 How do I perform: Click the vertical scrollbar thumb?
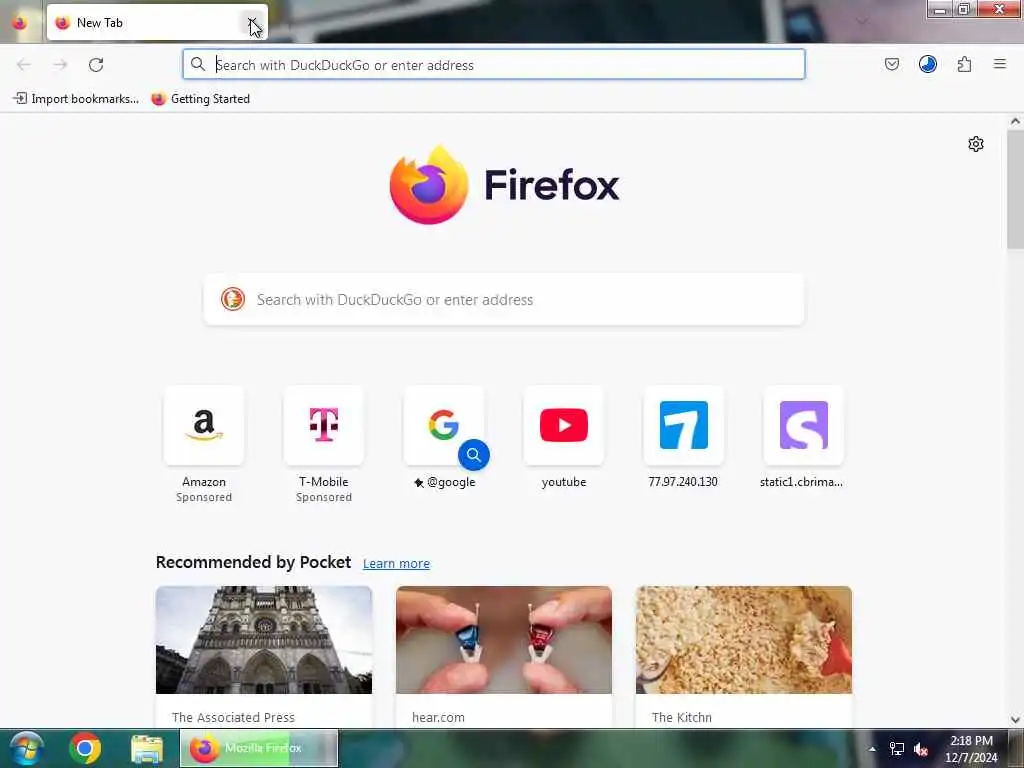pyautogui.click(x=1015, y=189)
